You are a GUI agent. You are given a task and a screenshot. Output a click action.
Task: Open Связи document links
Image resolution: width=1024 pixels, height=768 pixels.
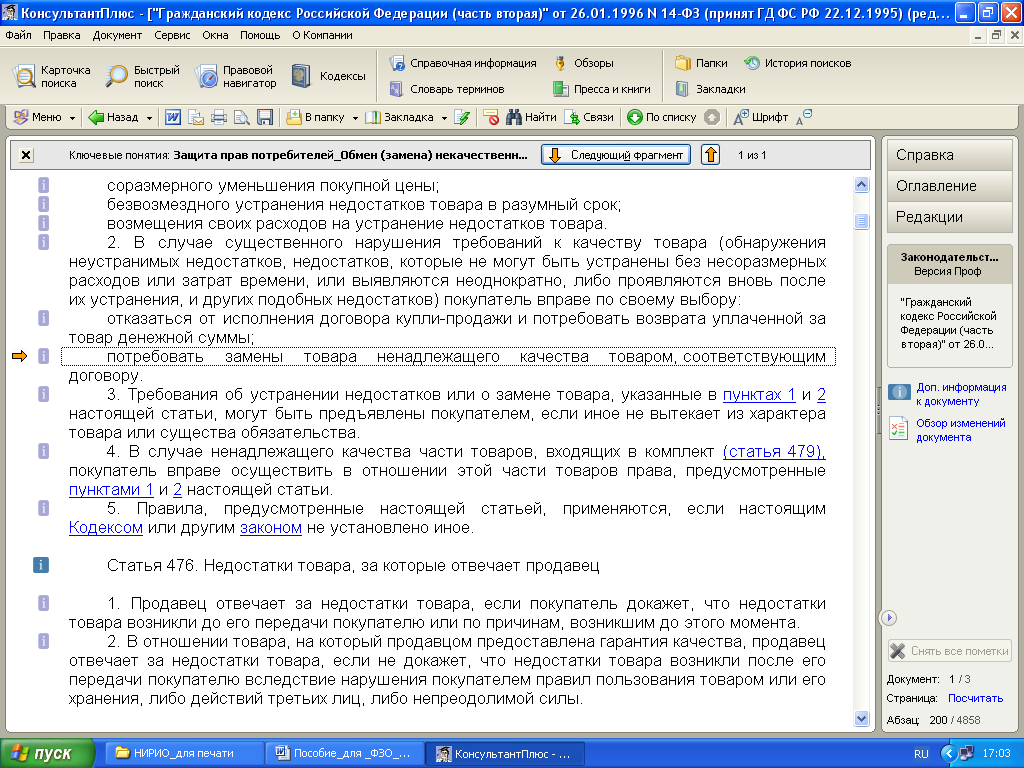pyautogui.click(x=590, y=117)
